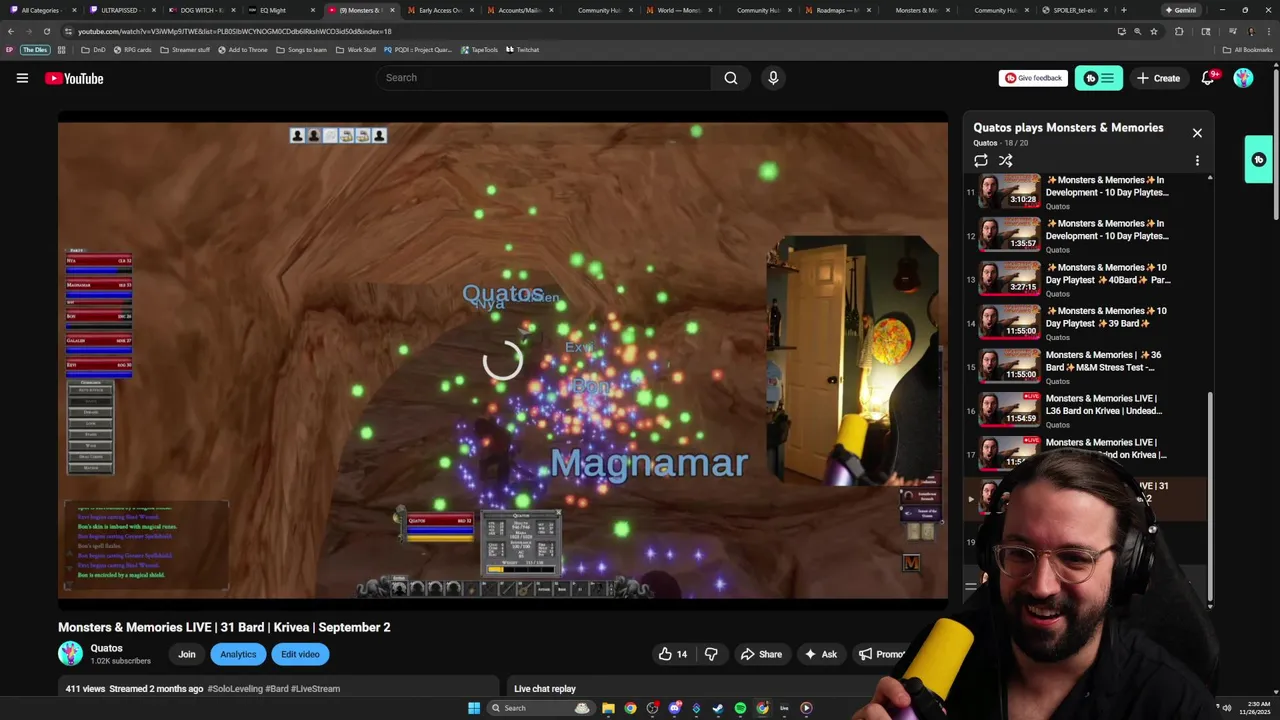Image resolution: width=1280 pixels, height=720 pixels.
Task: Open Create menu
Action: [x=1158, y=78]
